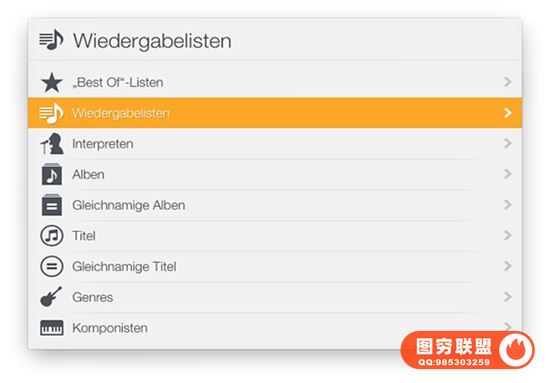Click the equals album icon for Gleichnamige Alben
Viewport: 550px width, 383px height.
click(x=52, y=205)
